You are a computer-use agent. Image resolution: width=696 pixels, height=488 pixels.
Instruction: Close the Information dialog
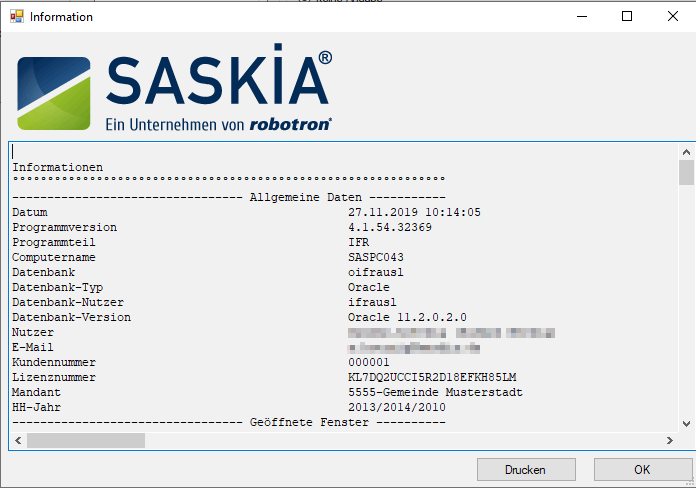[673, 16]
